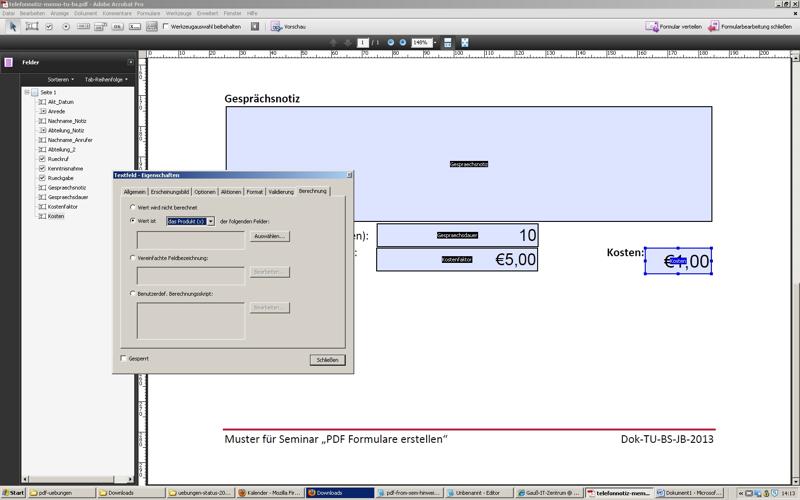The width and height of the screenshot is (800, 500).
Task: Select 'Benutzerdef. Berechnungsskript' radio button
Action: tap(133, 293)
